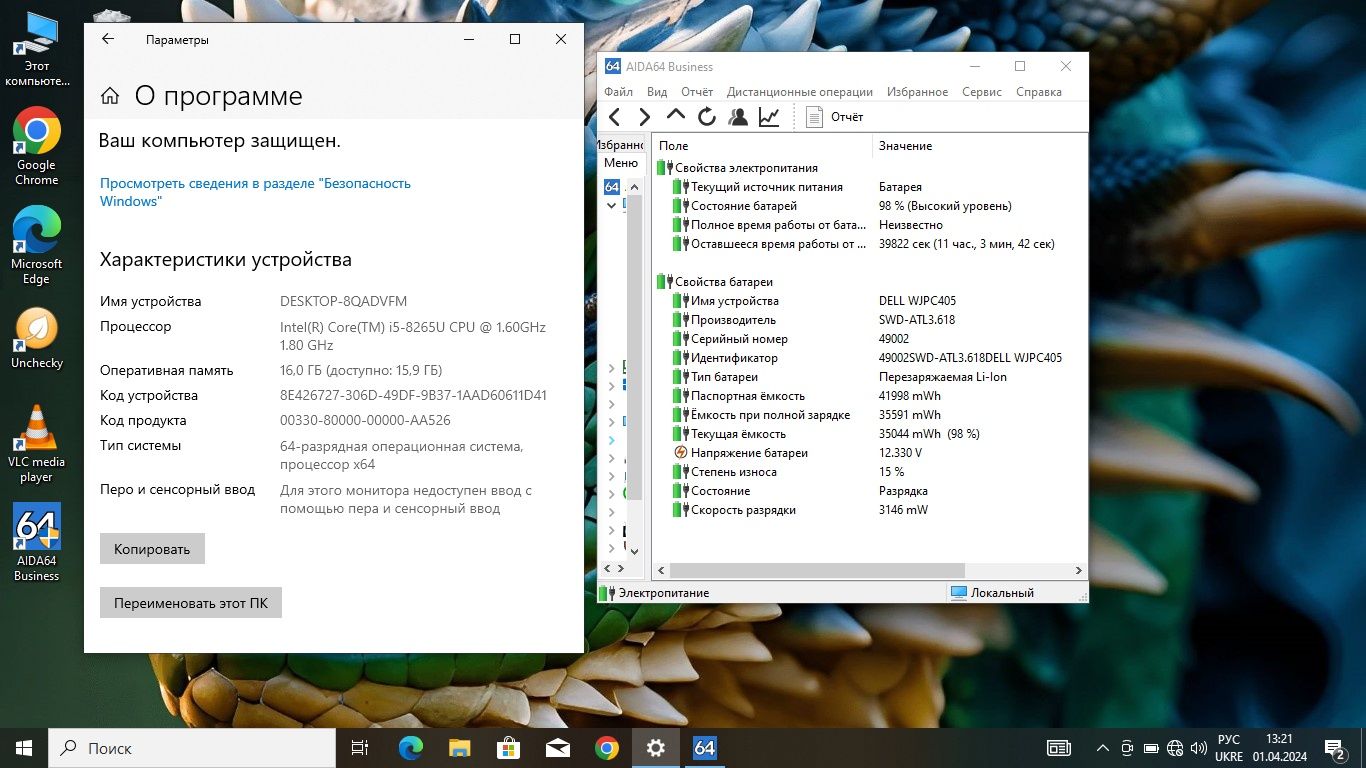Open AIDA64 graph chart icon
The height and width of the screenshot is (768, 1366).
(769, 117)
